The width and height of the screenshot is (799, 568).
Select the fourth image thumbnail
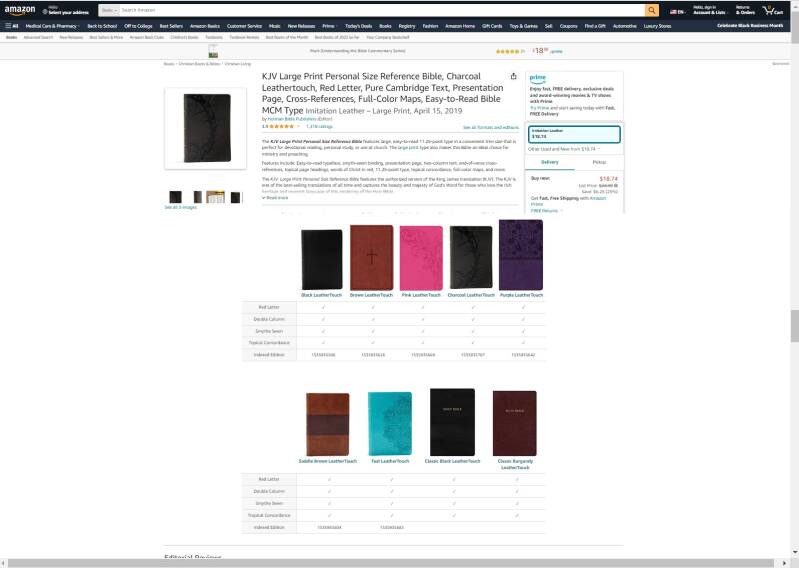(235, 197)
